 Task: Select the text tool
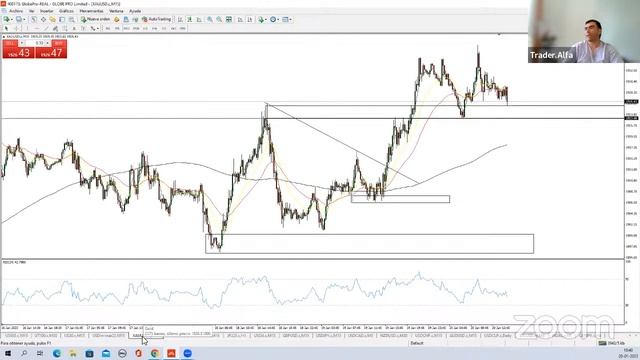point(74,28)
